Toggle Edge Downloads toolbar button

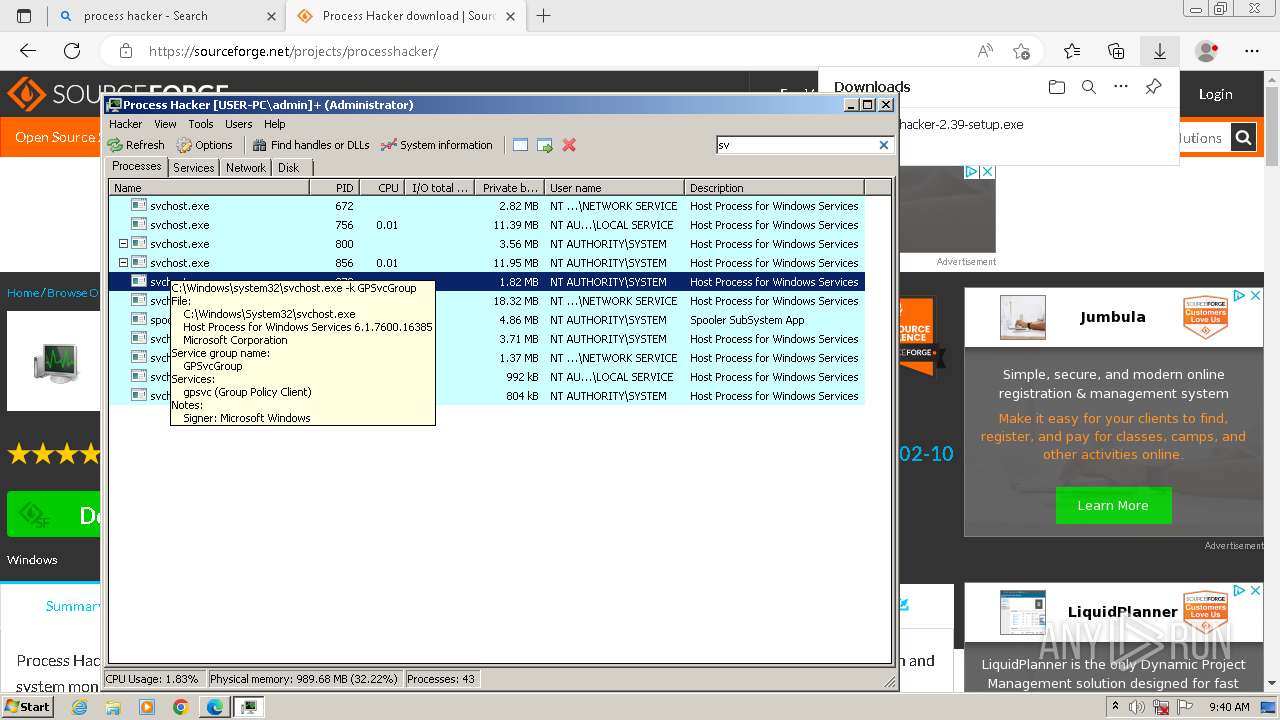click(x=1160, y=51)
